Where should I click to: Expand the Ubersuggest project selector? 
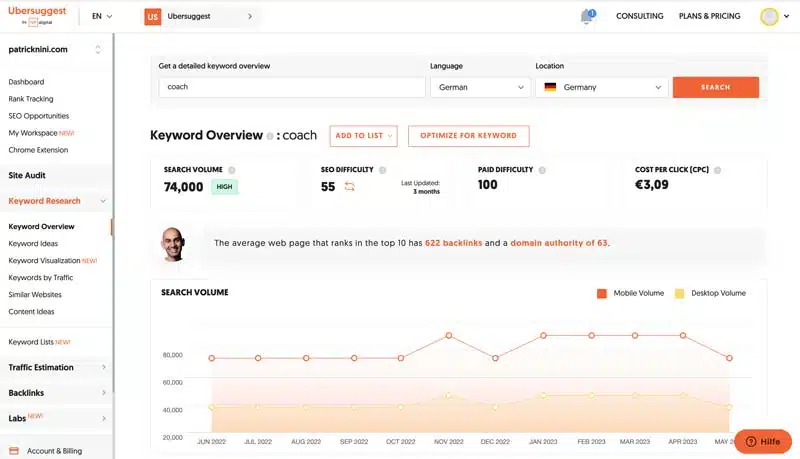[x=201, y=16]
